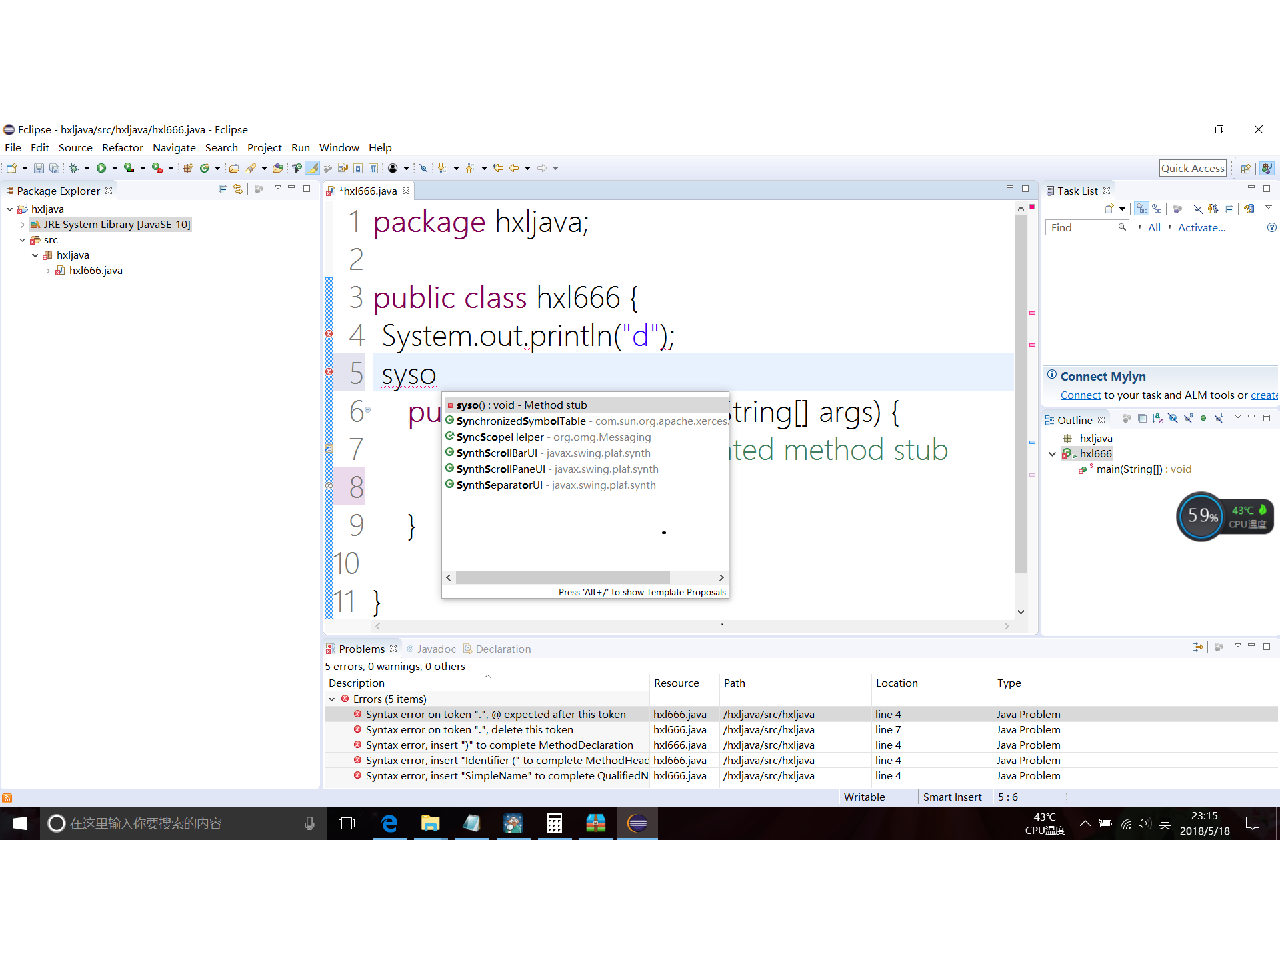Open the Navigate menu

(174, 147)
